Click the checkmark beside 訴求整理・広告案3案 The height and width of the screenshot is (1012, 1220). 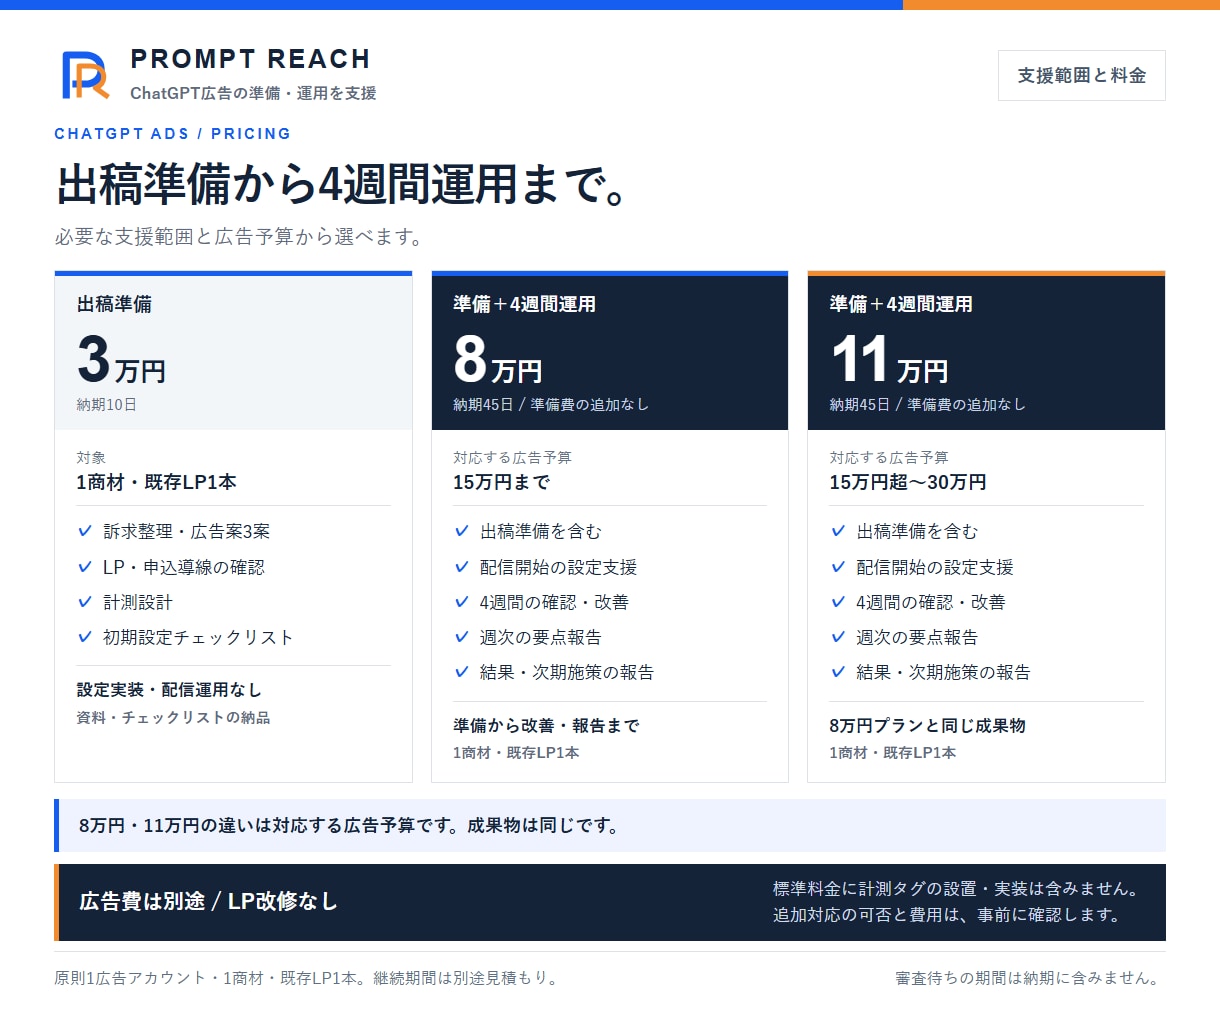click(x=85, y=531)
